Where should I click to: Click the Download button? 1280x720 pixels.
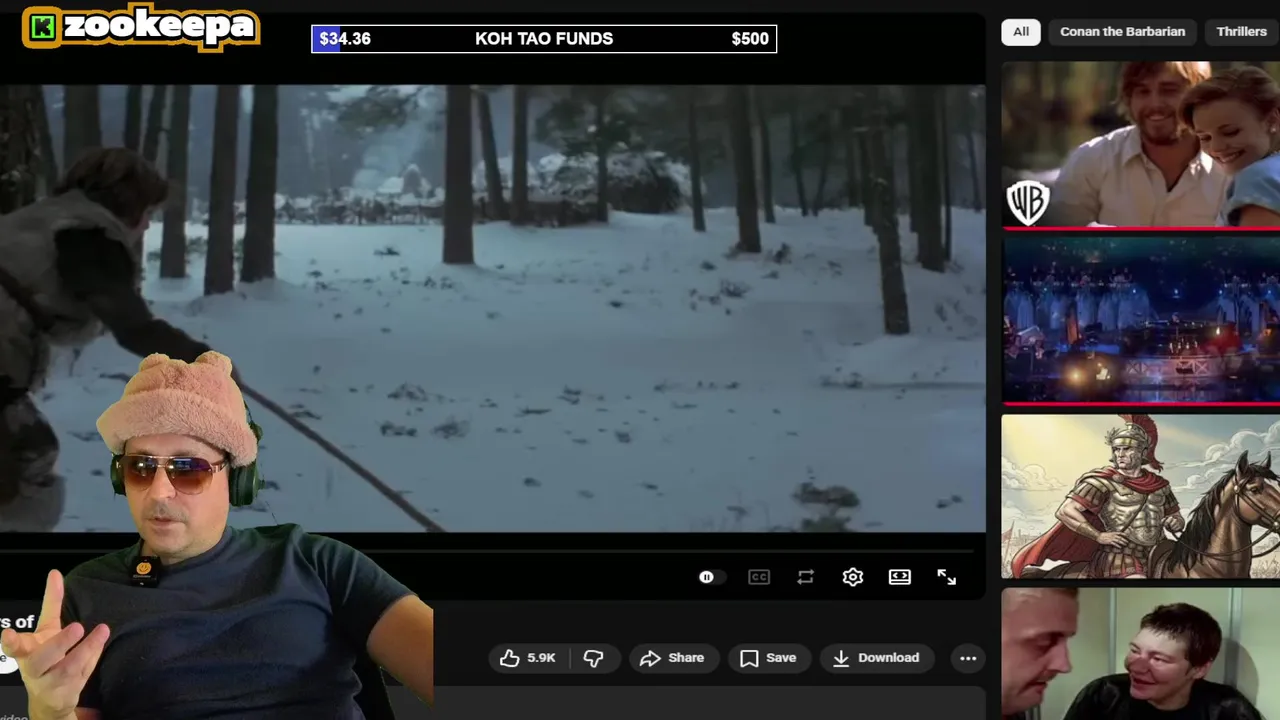pyautogui.click(x=876, y=658)
